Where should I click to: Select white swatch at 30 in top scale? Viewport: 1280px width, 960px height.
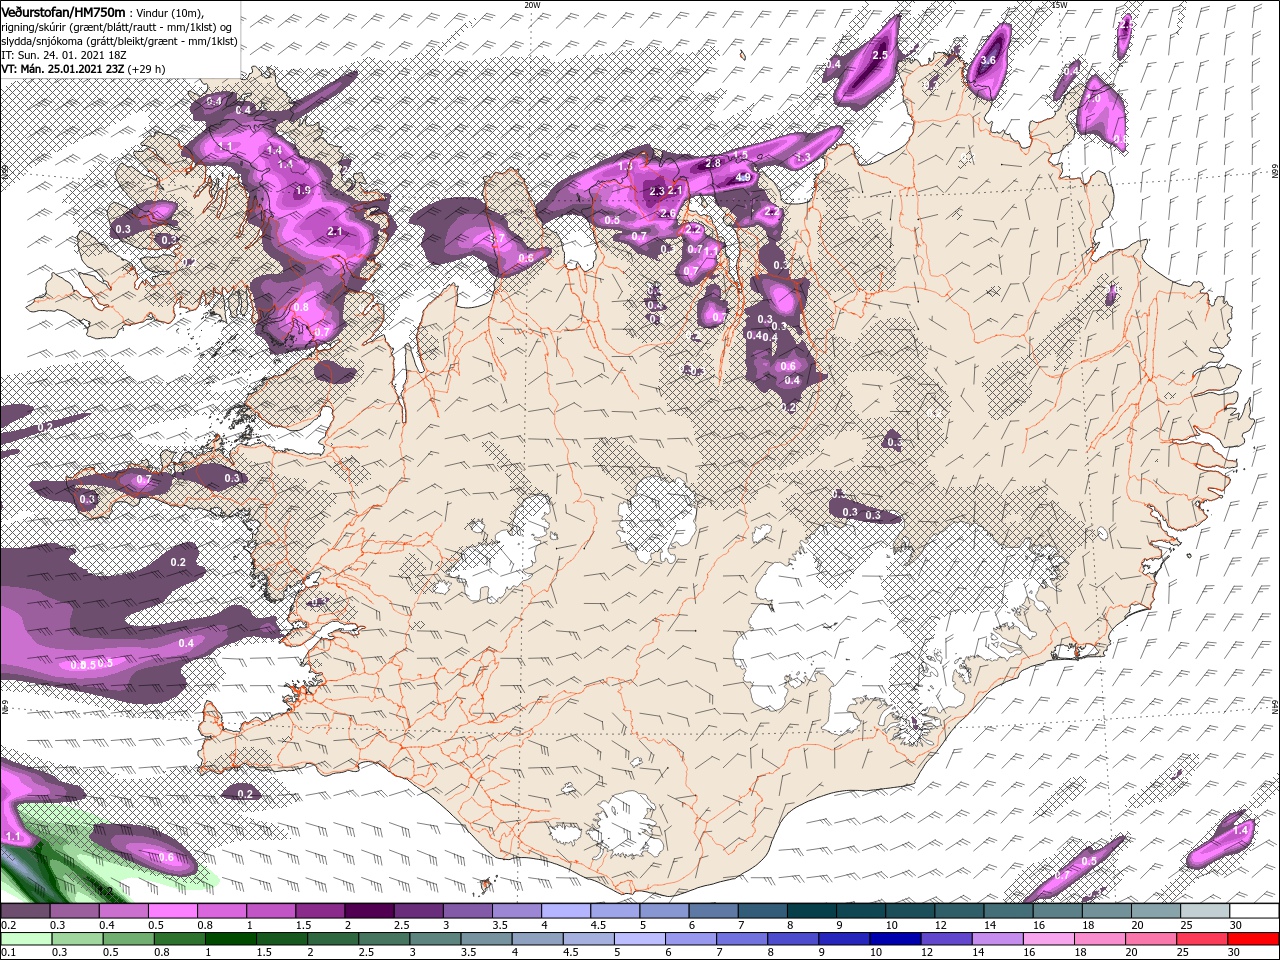1254,911
